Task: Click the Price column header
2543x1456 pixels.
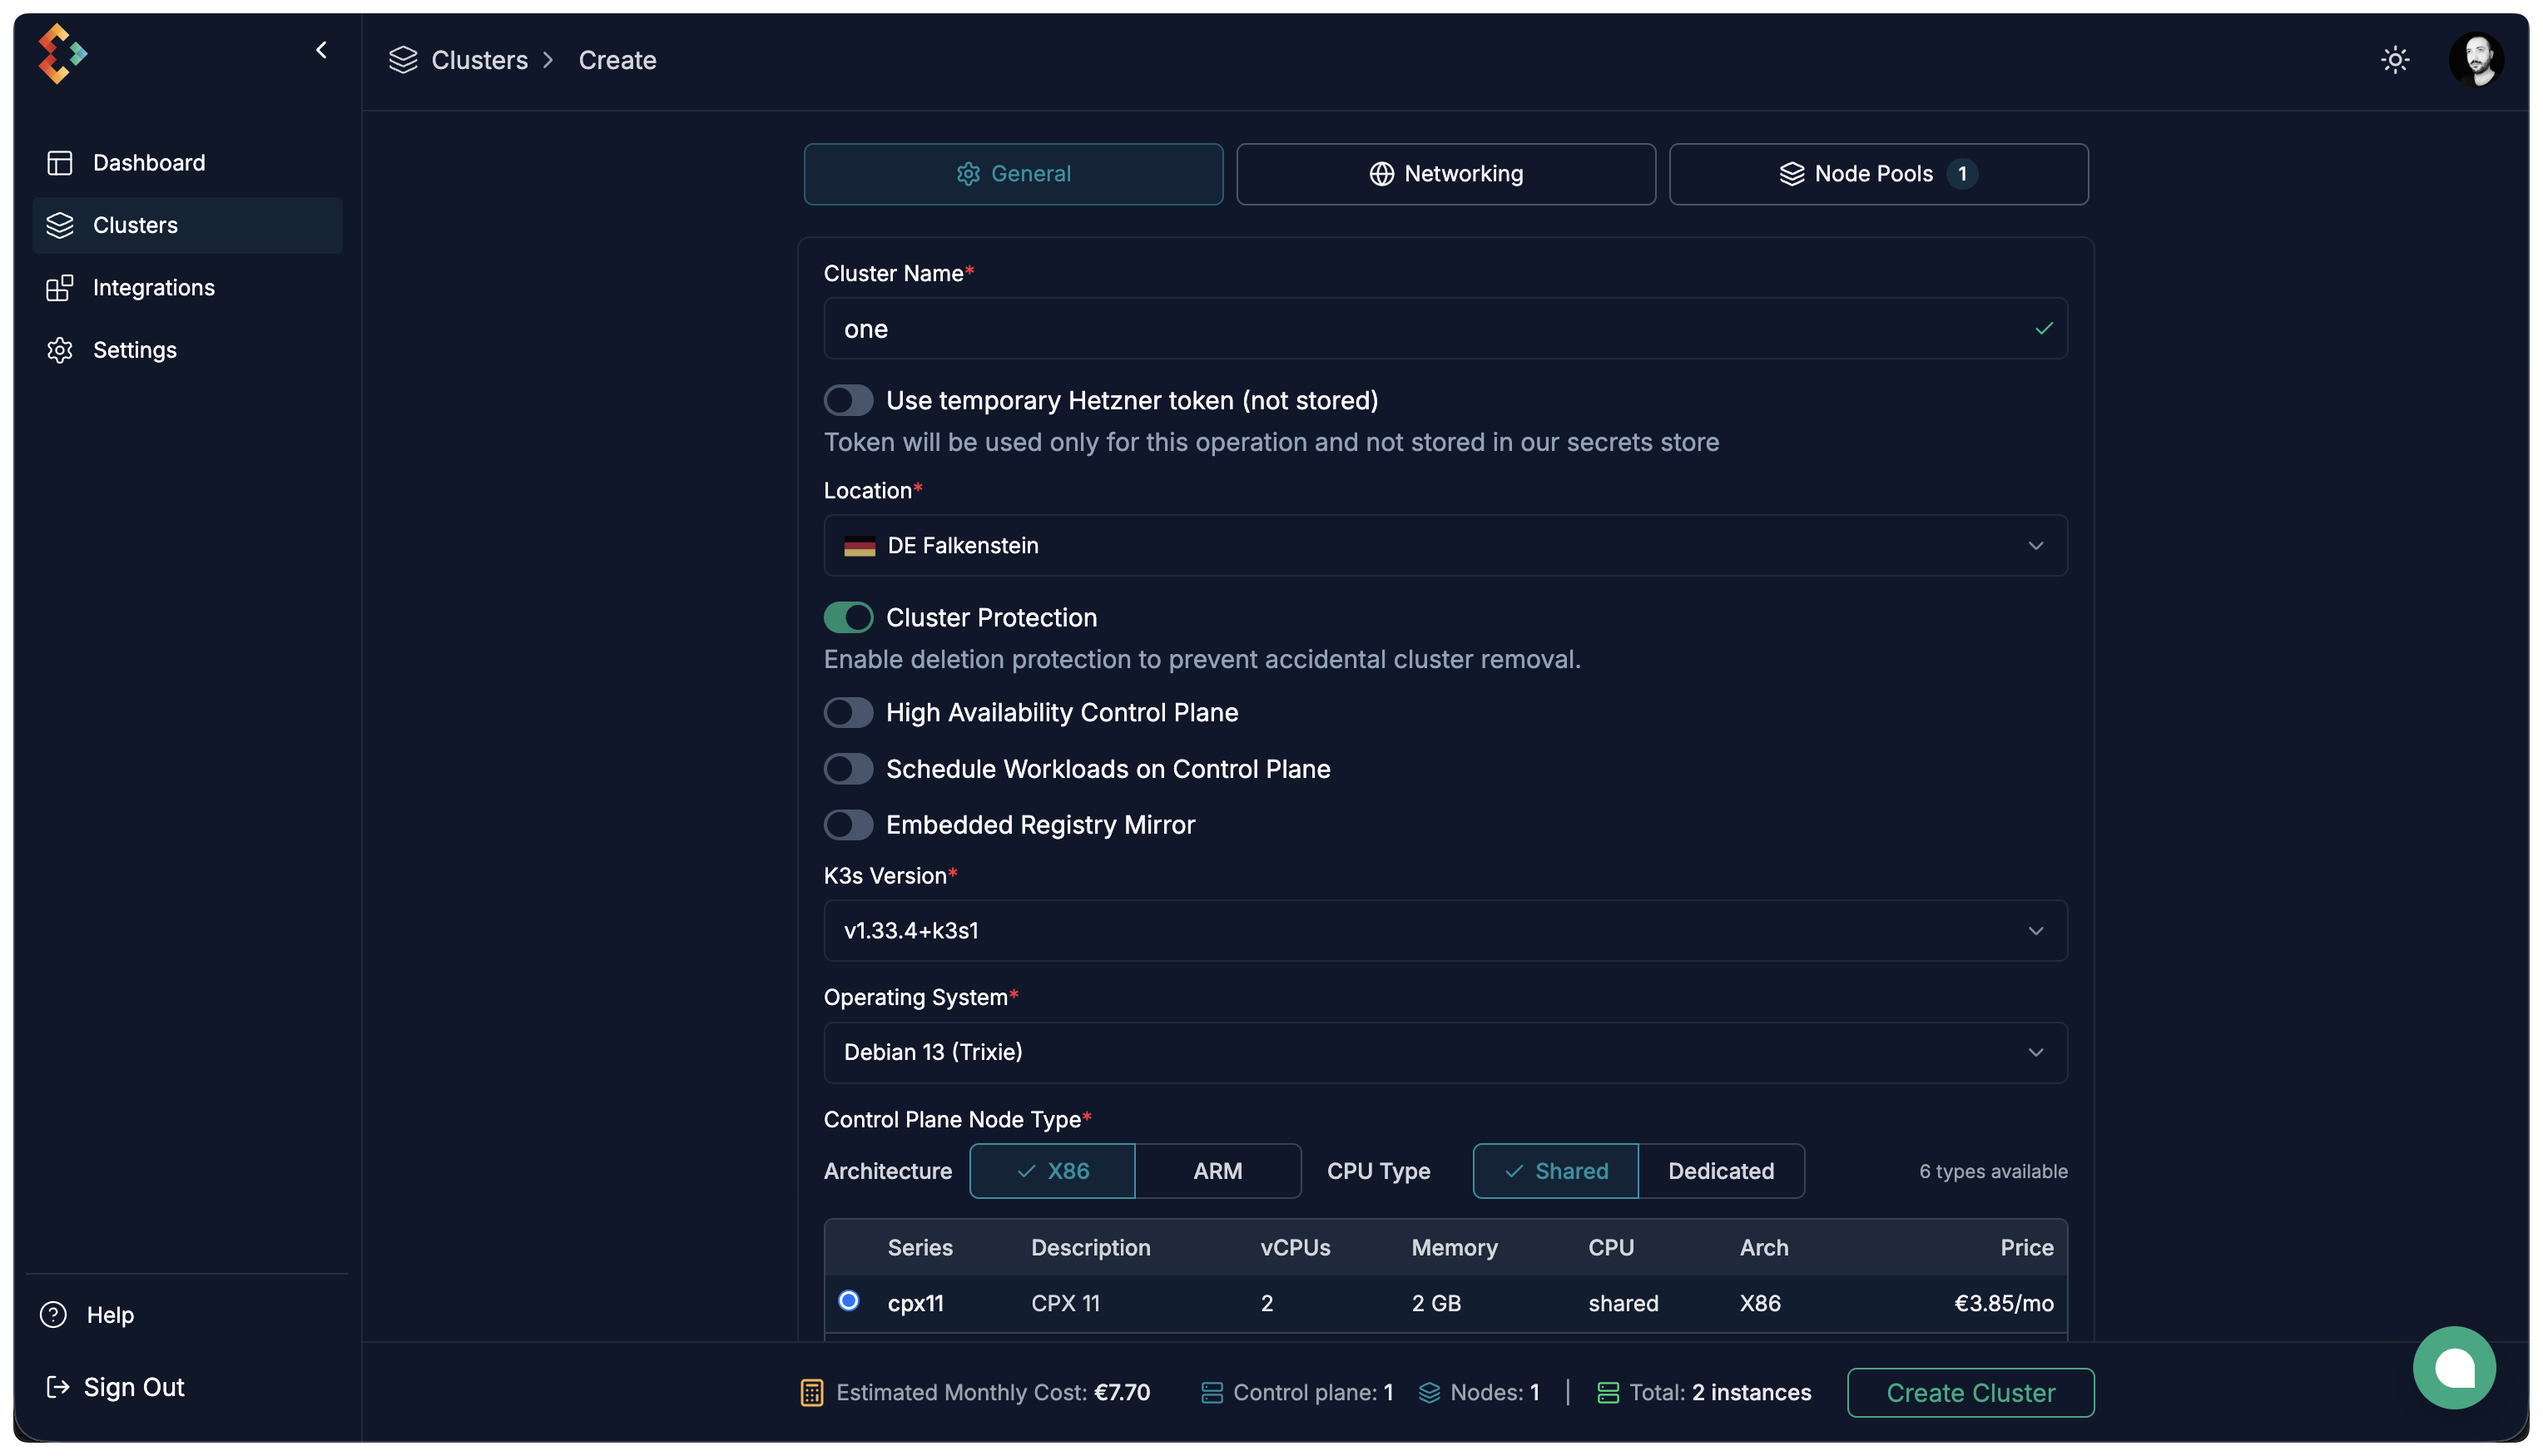Action: (x=2026, y=1247)
